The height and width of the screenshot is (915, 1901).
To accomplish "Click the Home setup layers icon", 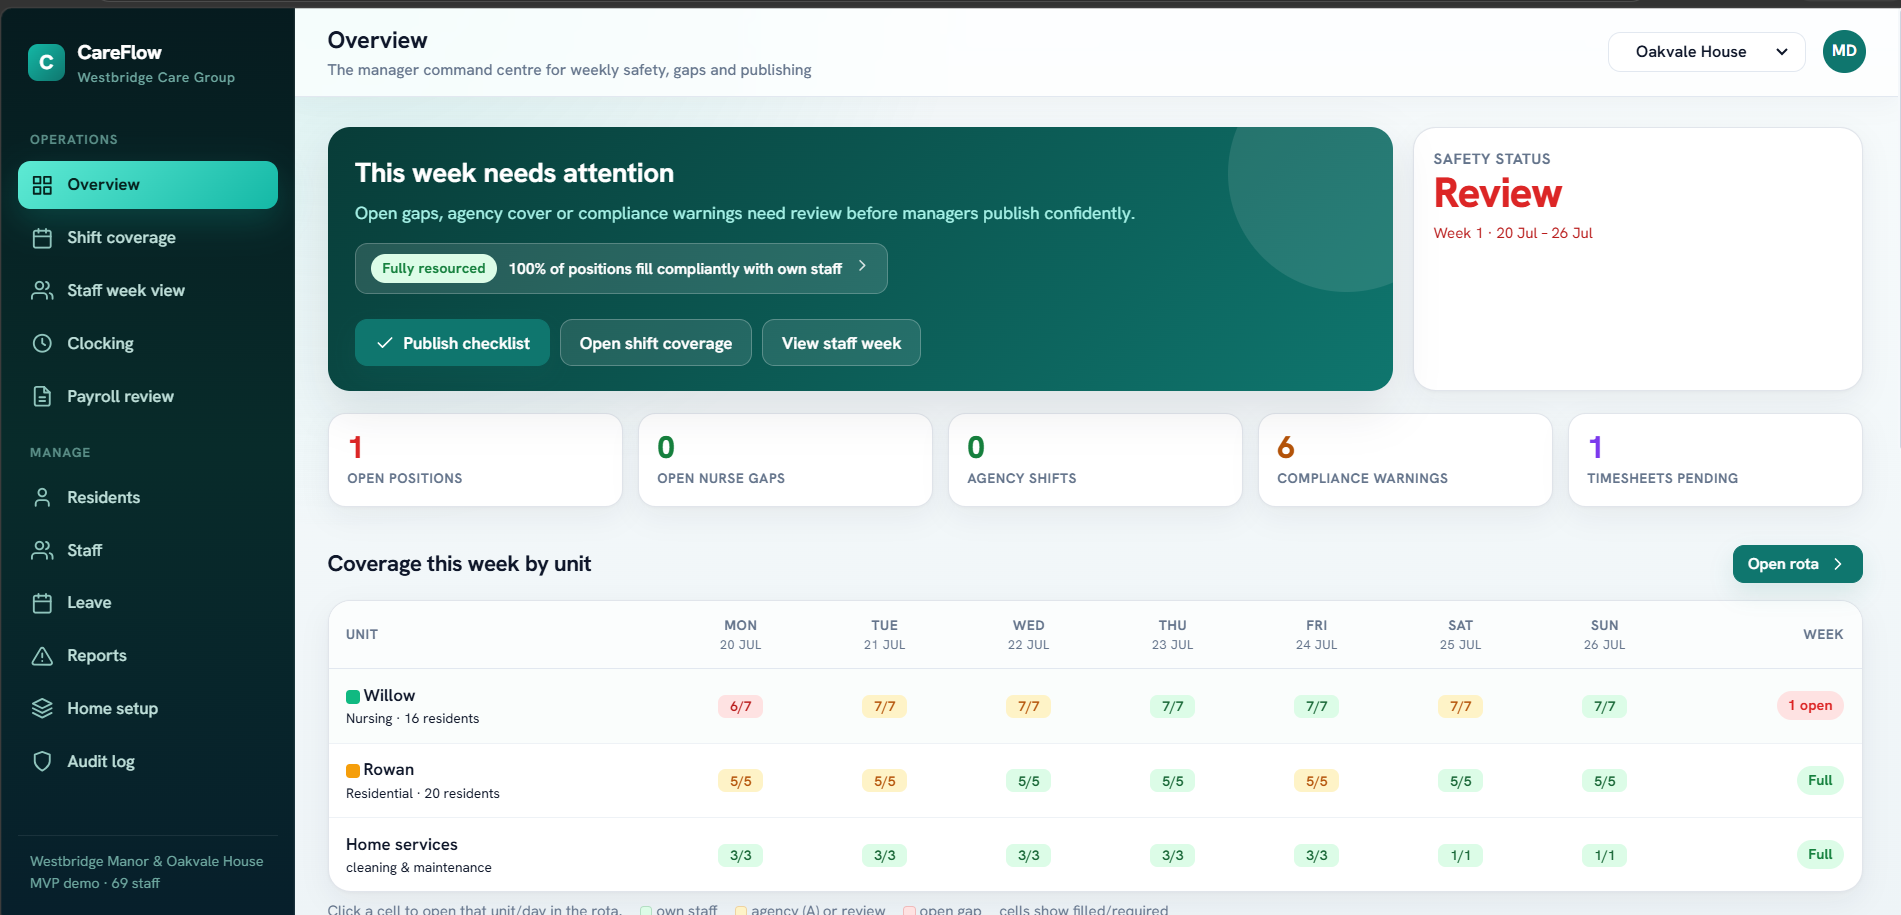I will [42, 709].
